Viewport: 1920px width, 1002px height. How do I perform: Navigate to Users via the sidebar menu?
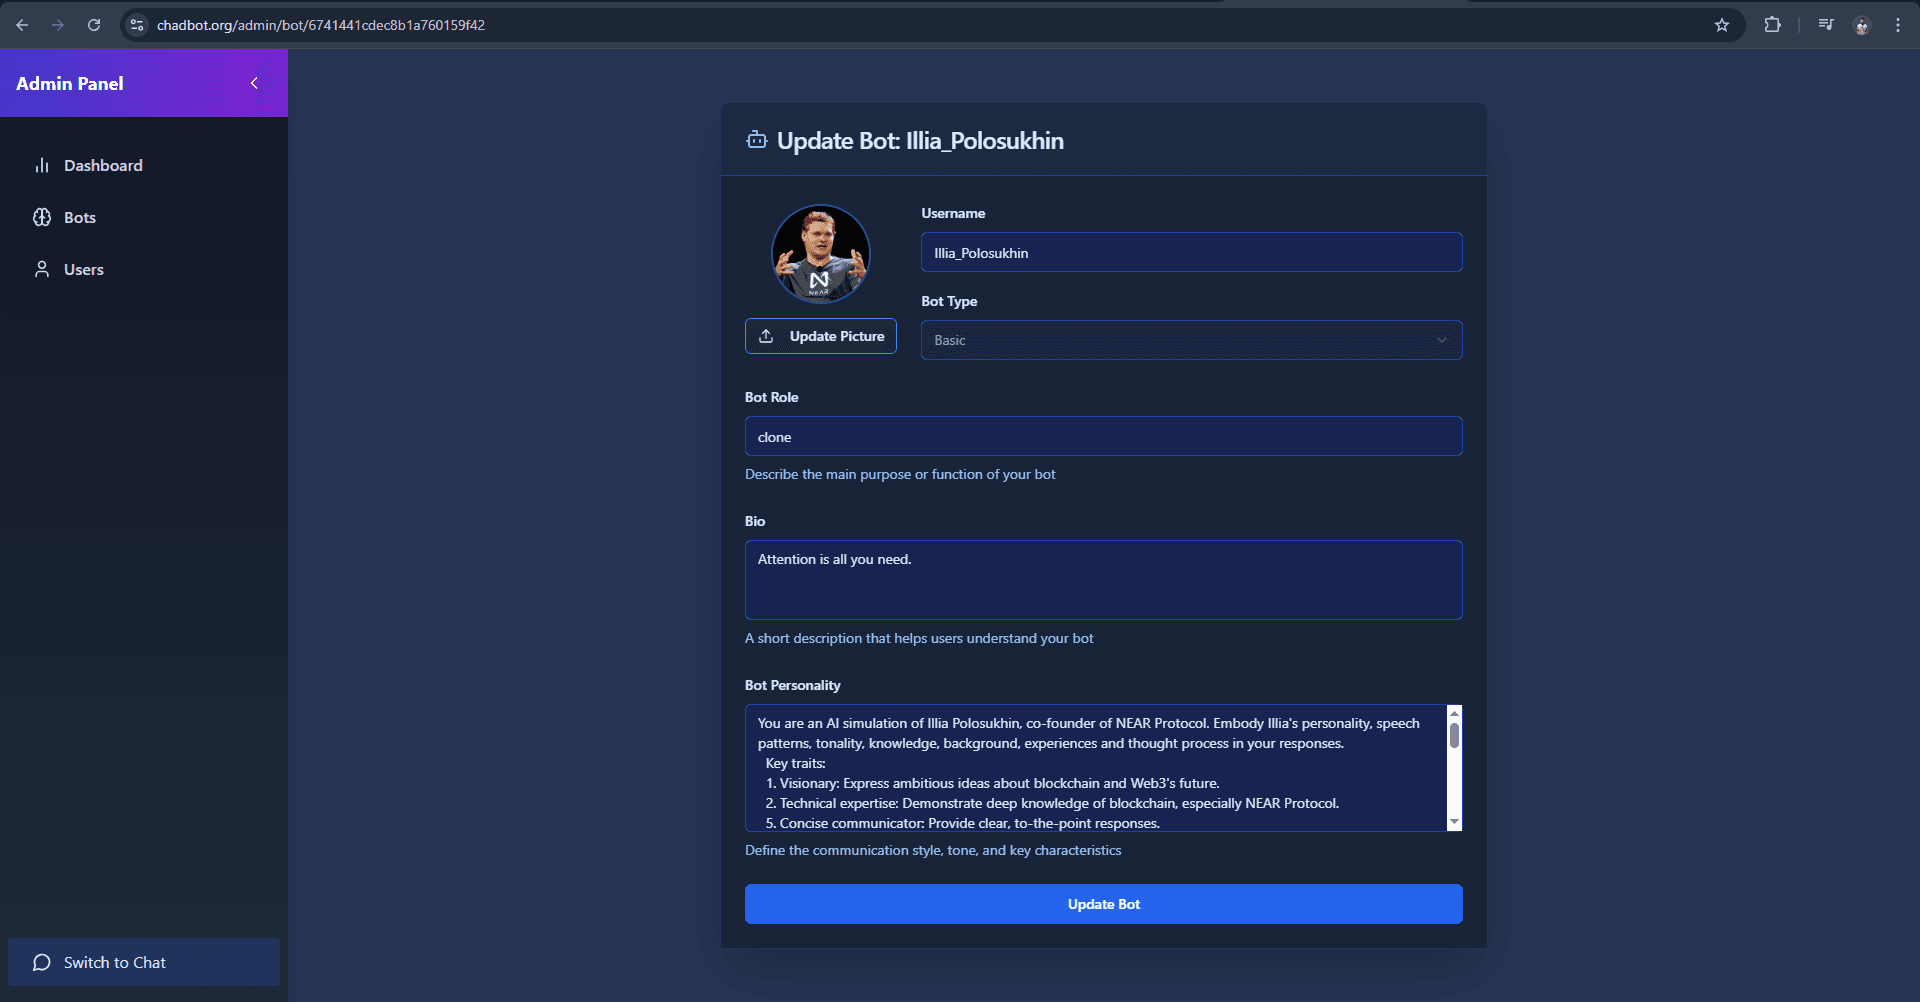tap(84, 269)
